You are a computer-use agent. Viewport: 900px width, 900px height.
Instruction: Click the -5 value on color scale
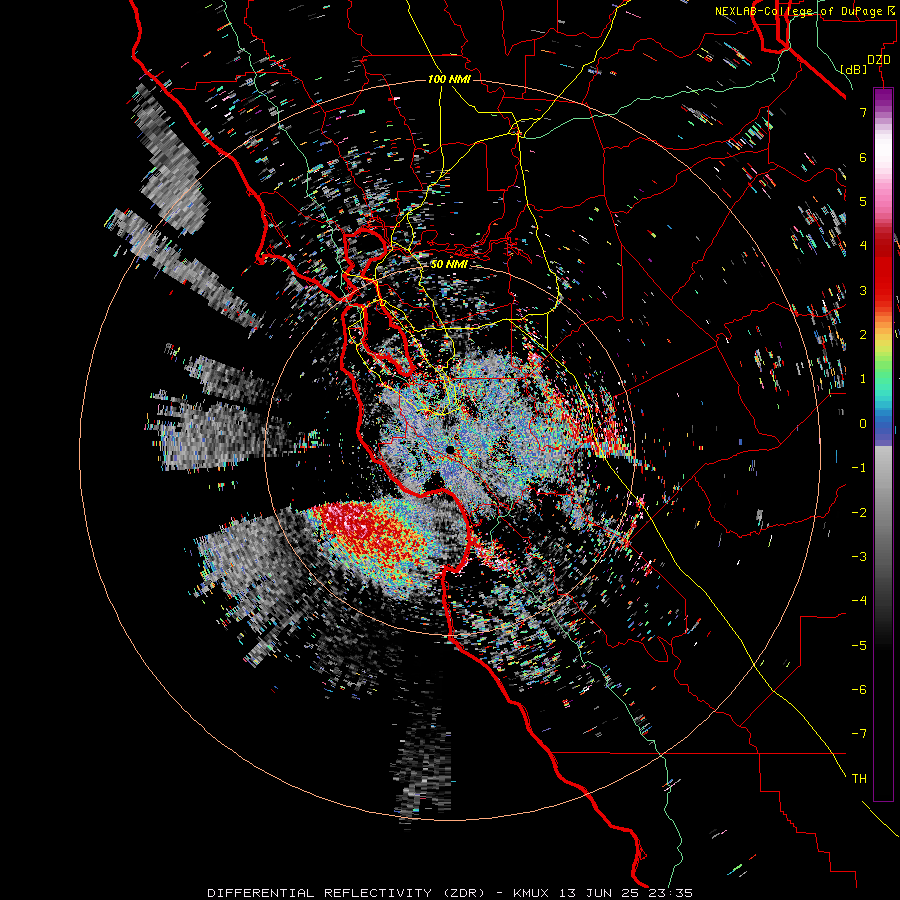[x=859, y=646]
